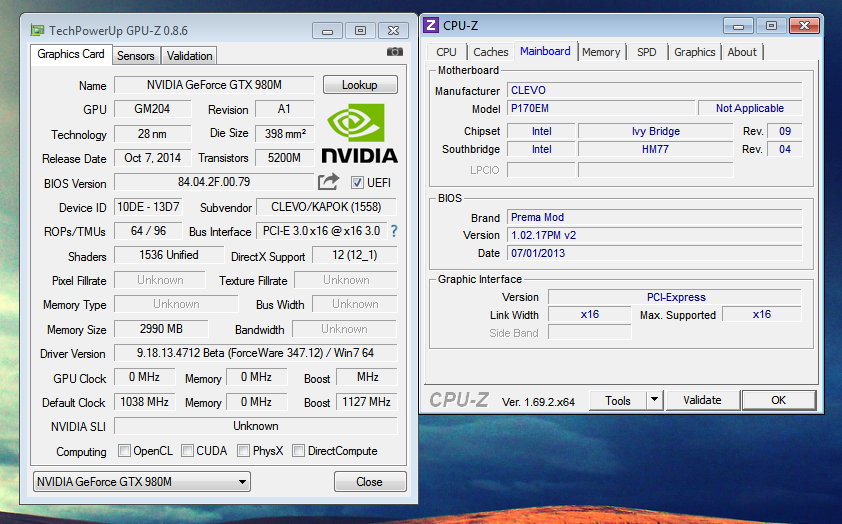The height and width of the screenshot is (524, 842).
Task: Click the Model value P170EM
Action: 601,108
